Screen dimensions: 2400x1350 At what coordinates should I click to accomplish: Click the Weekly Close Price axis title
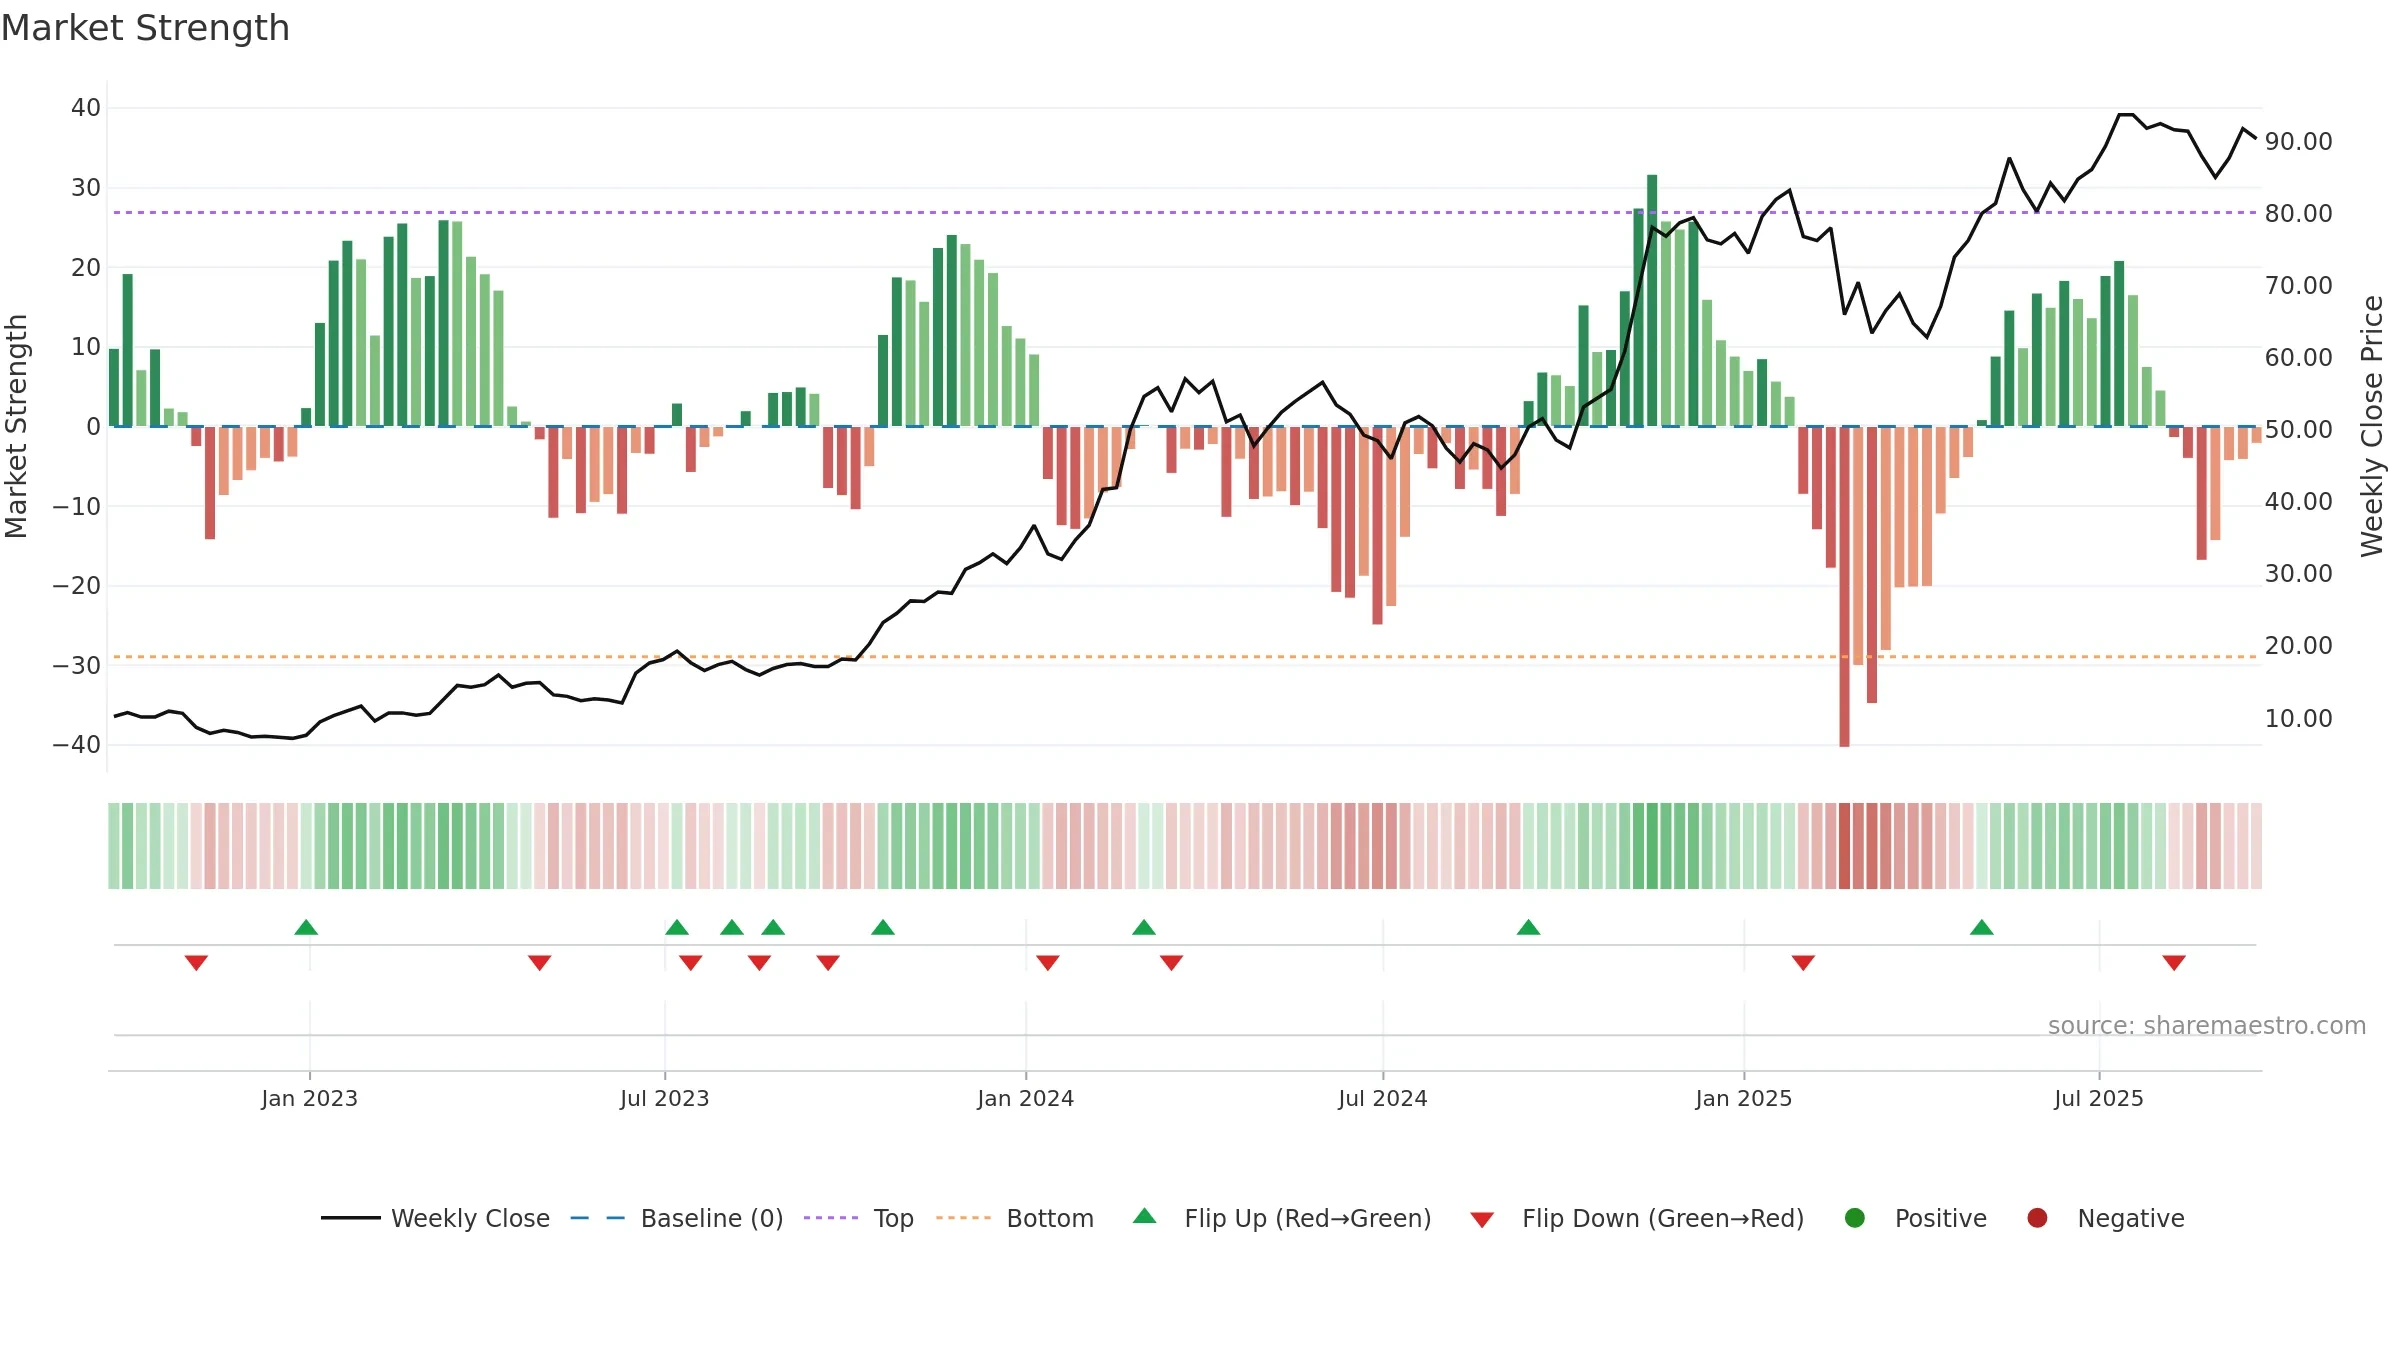click(2372, 426)
